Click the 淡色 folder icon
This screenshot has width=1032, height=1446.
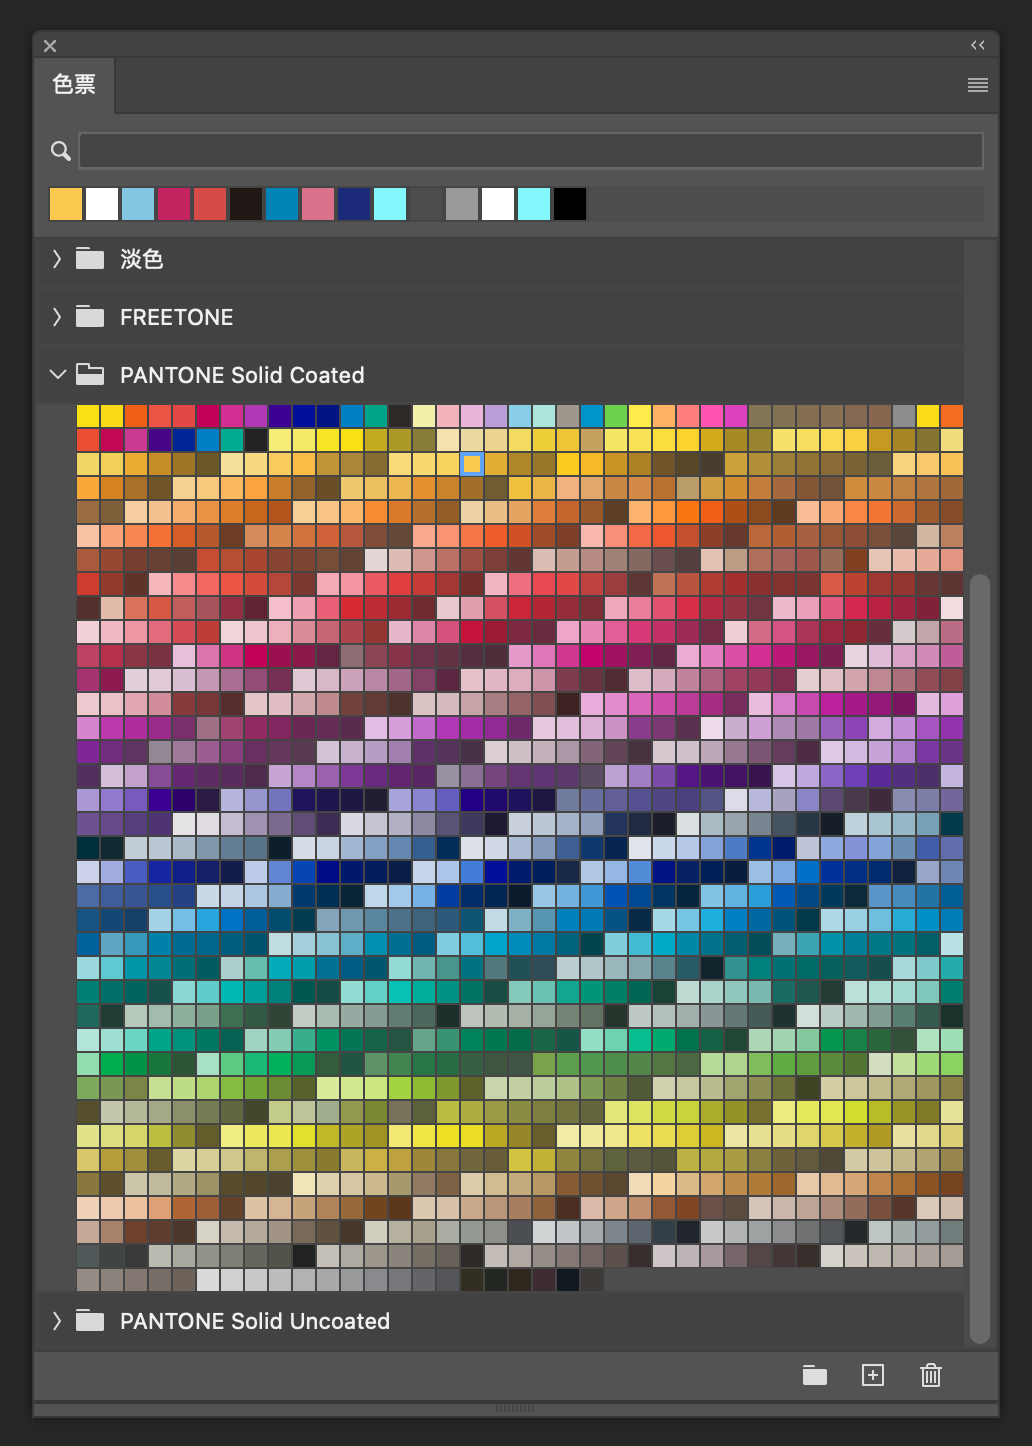(90, 259)
